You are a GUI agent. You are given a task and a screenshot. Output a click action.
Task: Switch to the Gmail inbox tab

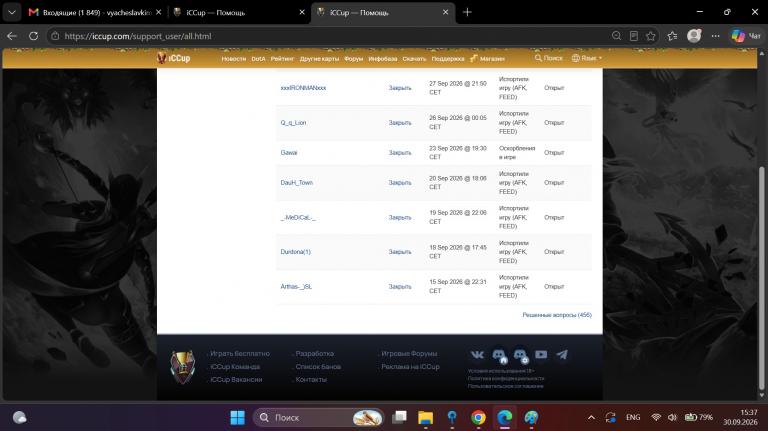(x=95, y=12)
